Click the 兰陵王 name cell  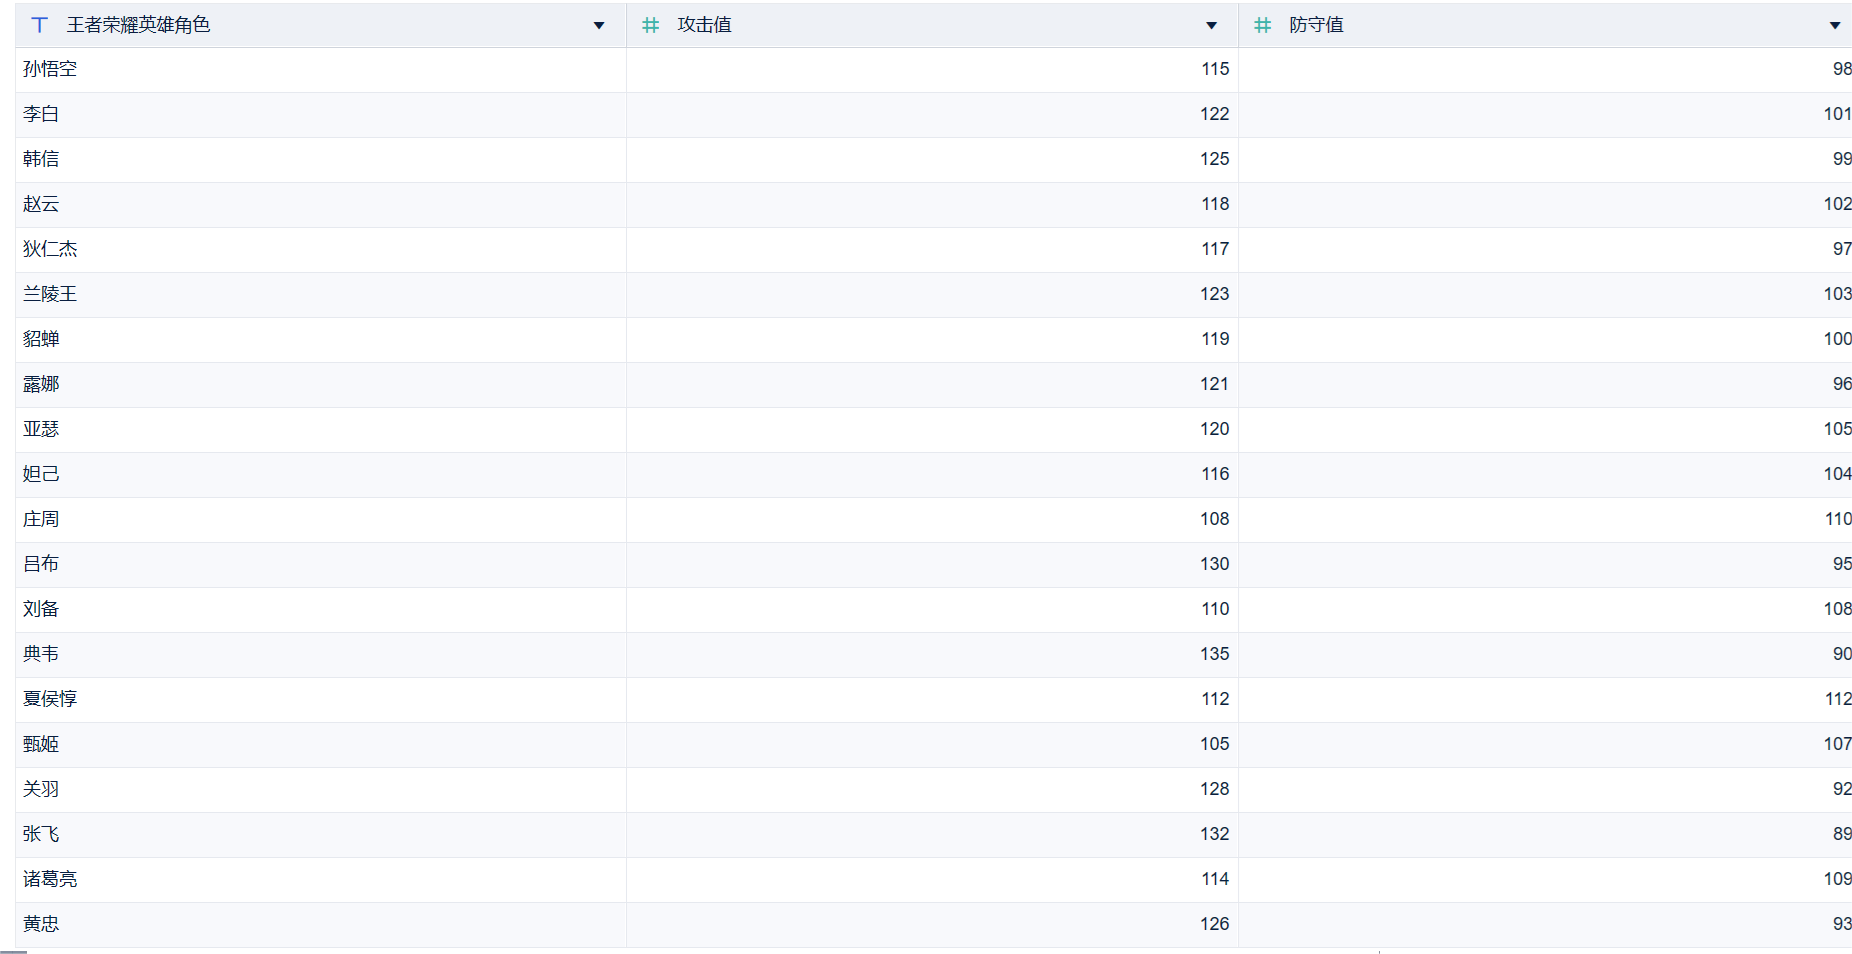321,294
